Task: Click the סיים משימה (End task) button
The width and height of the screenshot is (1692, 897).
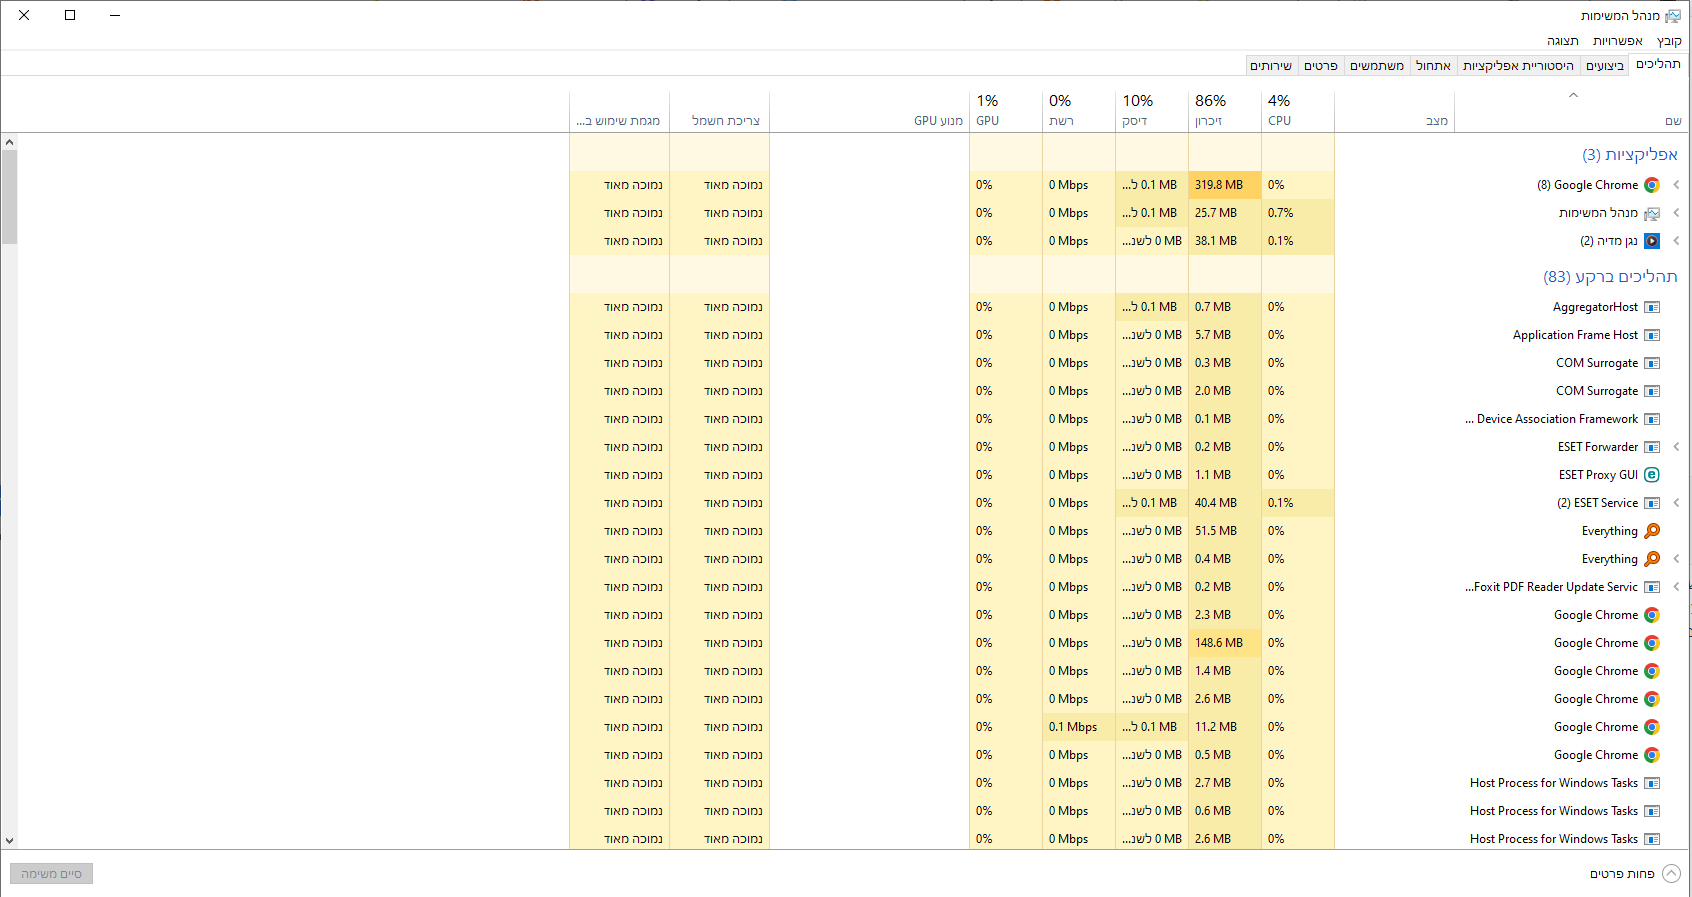Action: point(52,874)
